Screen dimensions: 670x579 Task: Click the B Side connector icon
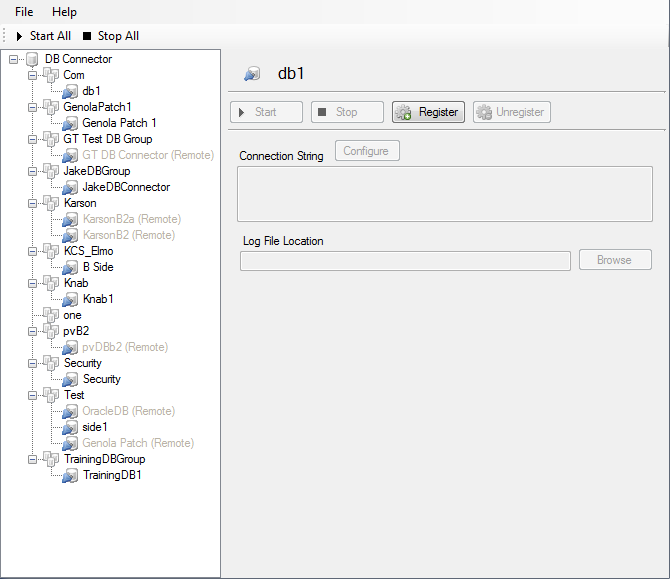pyautogui.click(x=71, y=267)
